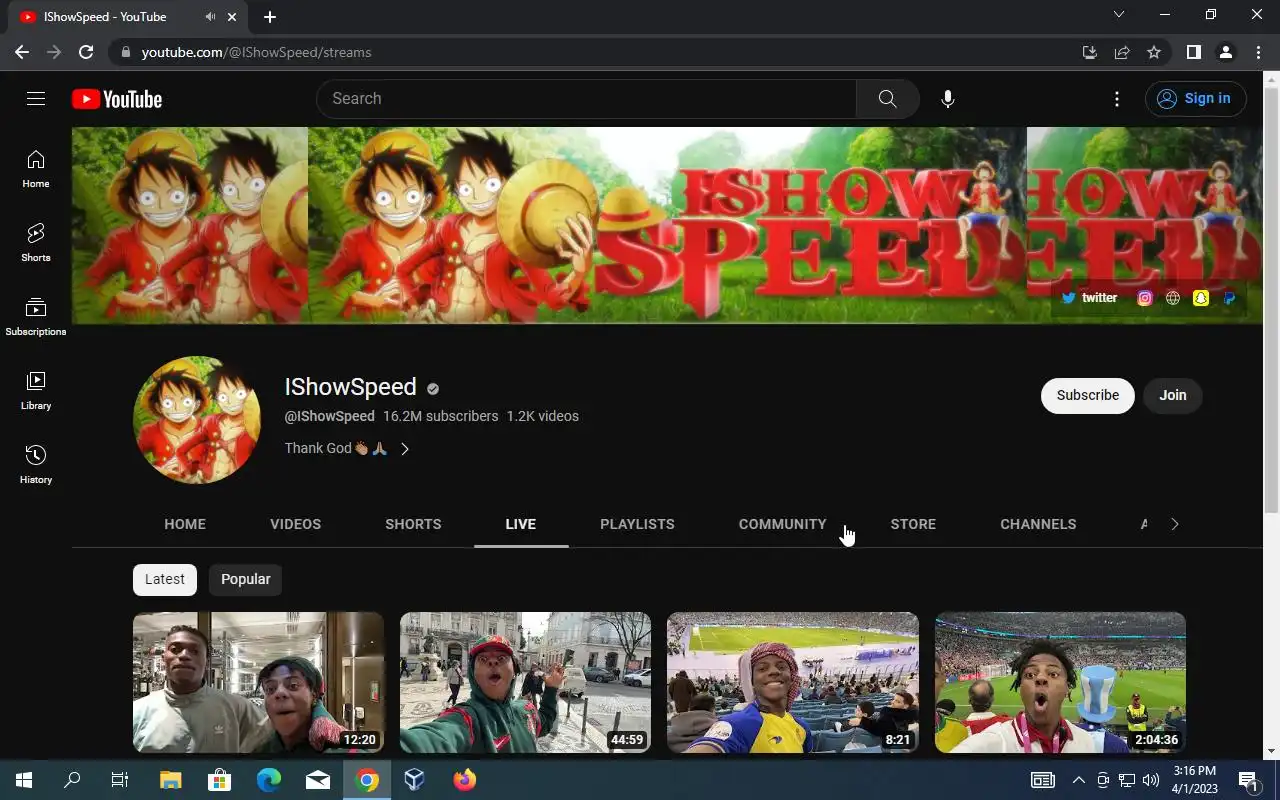Open the twitter link on banner
The image size is (1280, 800).
click(x=1089, y=298)
